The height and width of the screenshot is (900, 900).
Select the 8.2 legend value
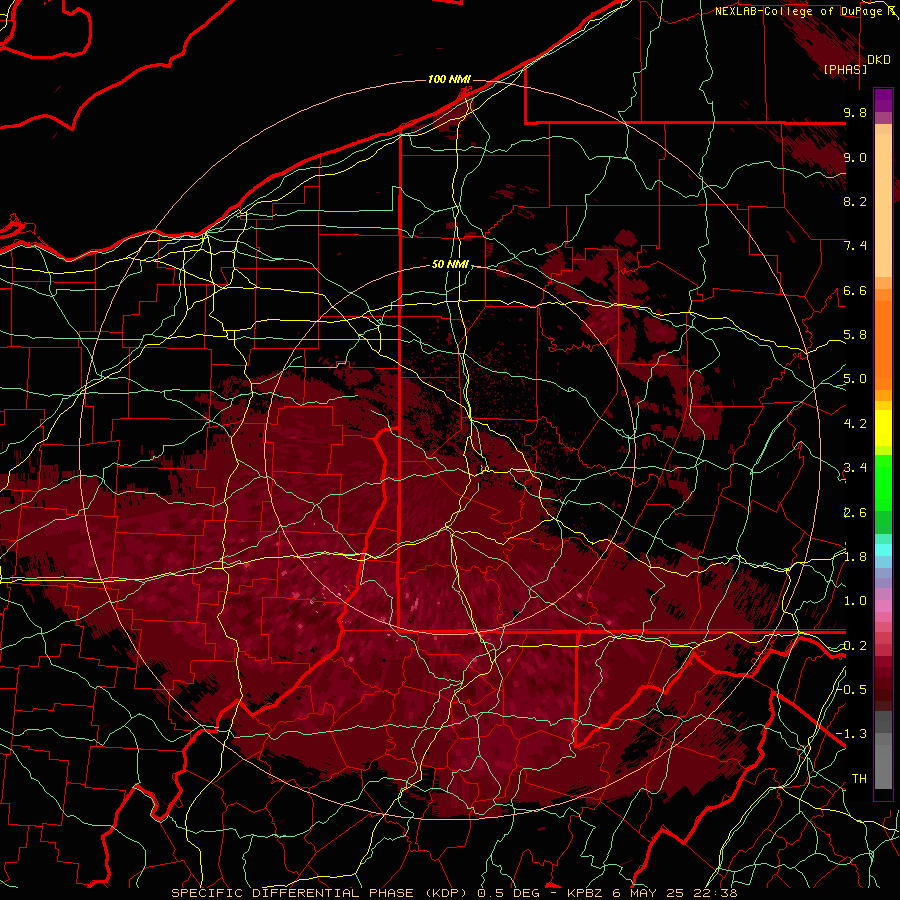click(855, 201)
